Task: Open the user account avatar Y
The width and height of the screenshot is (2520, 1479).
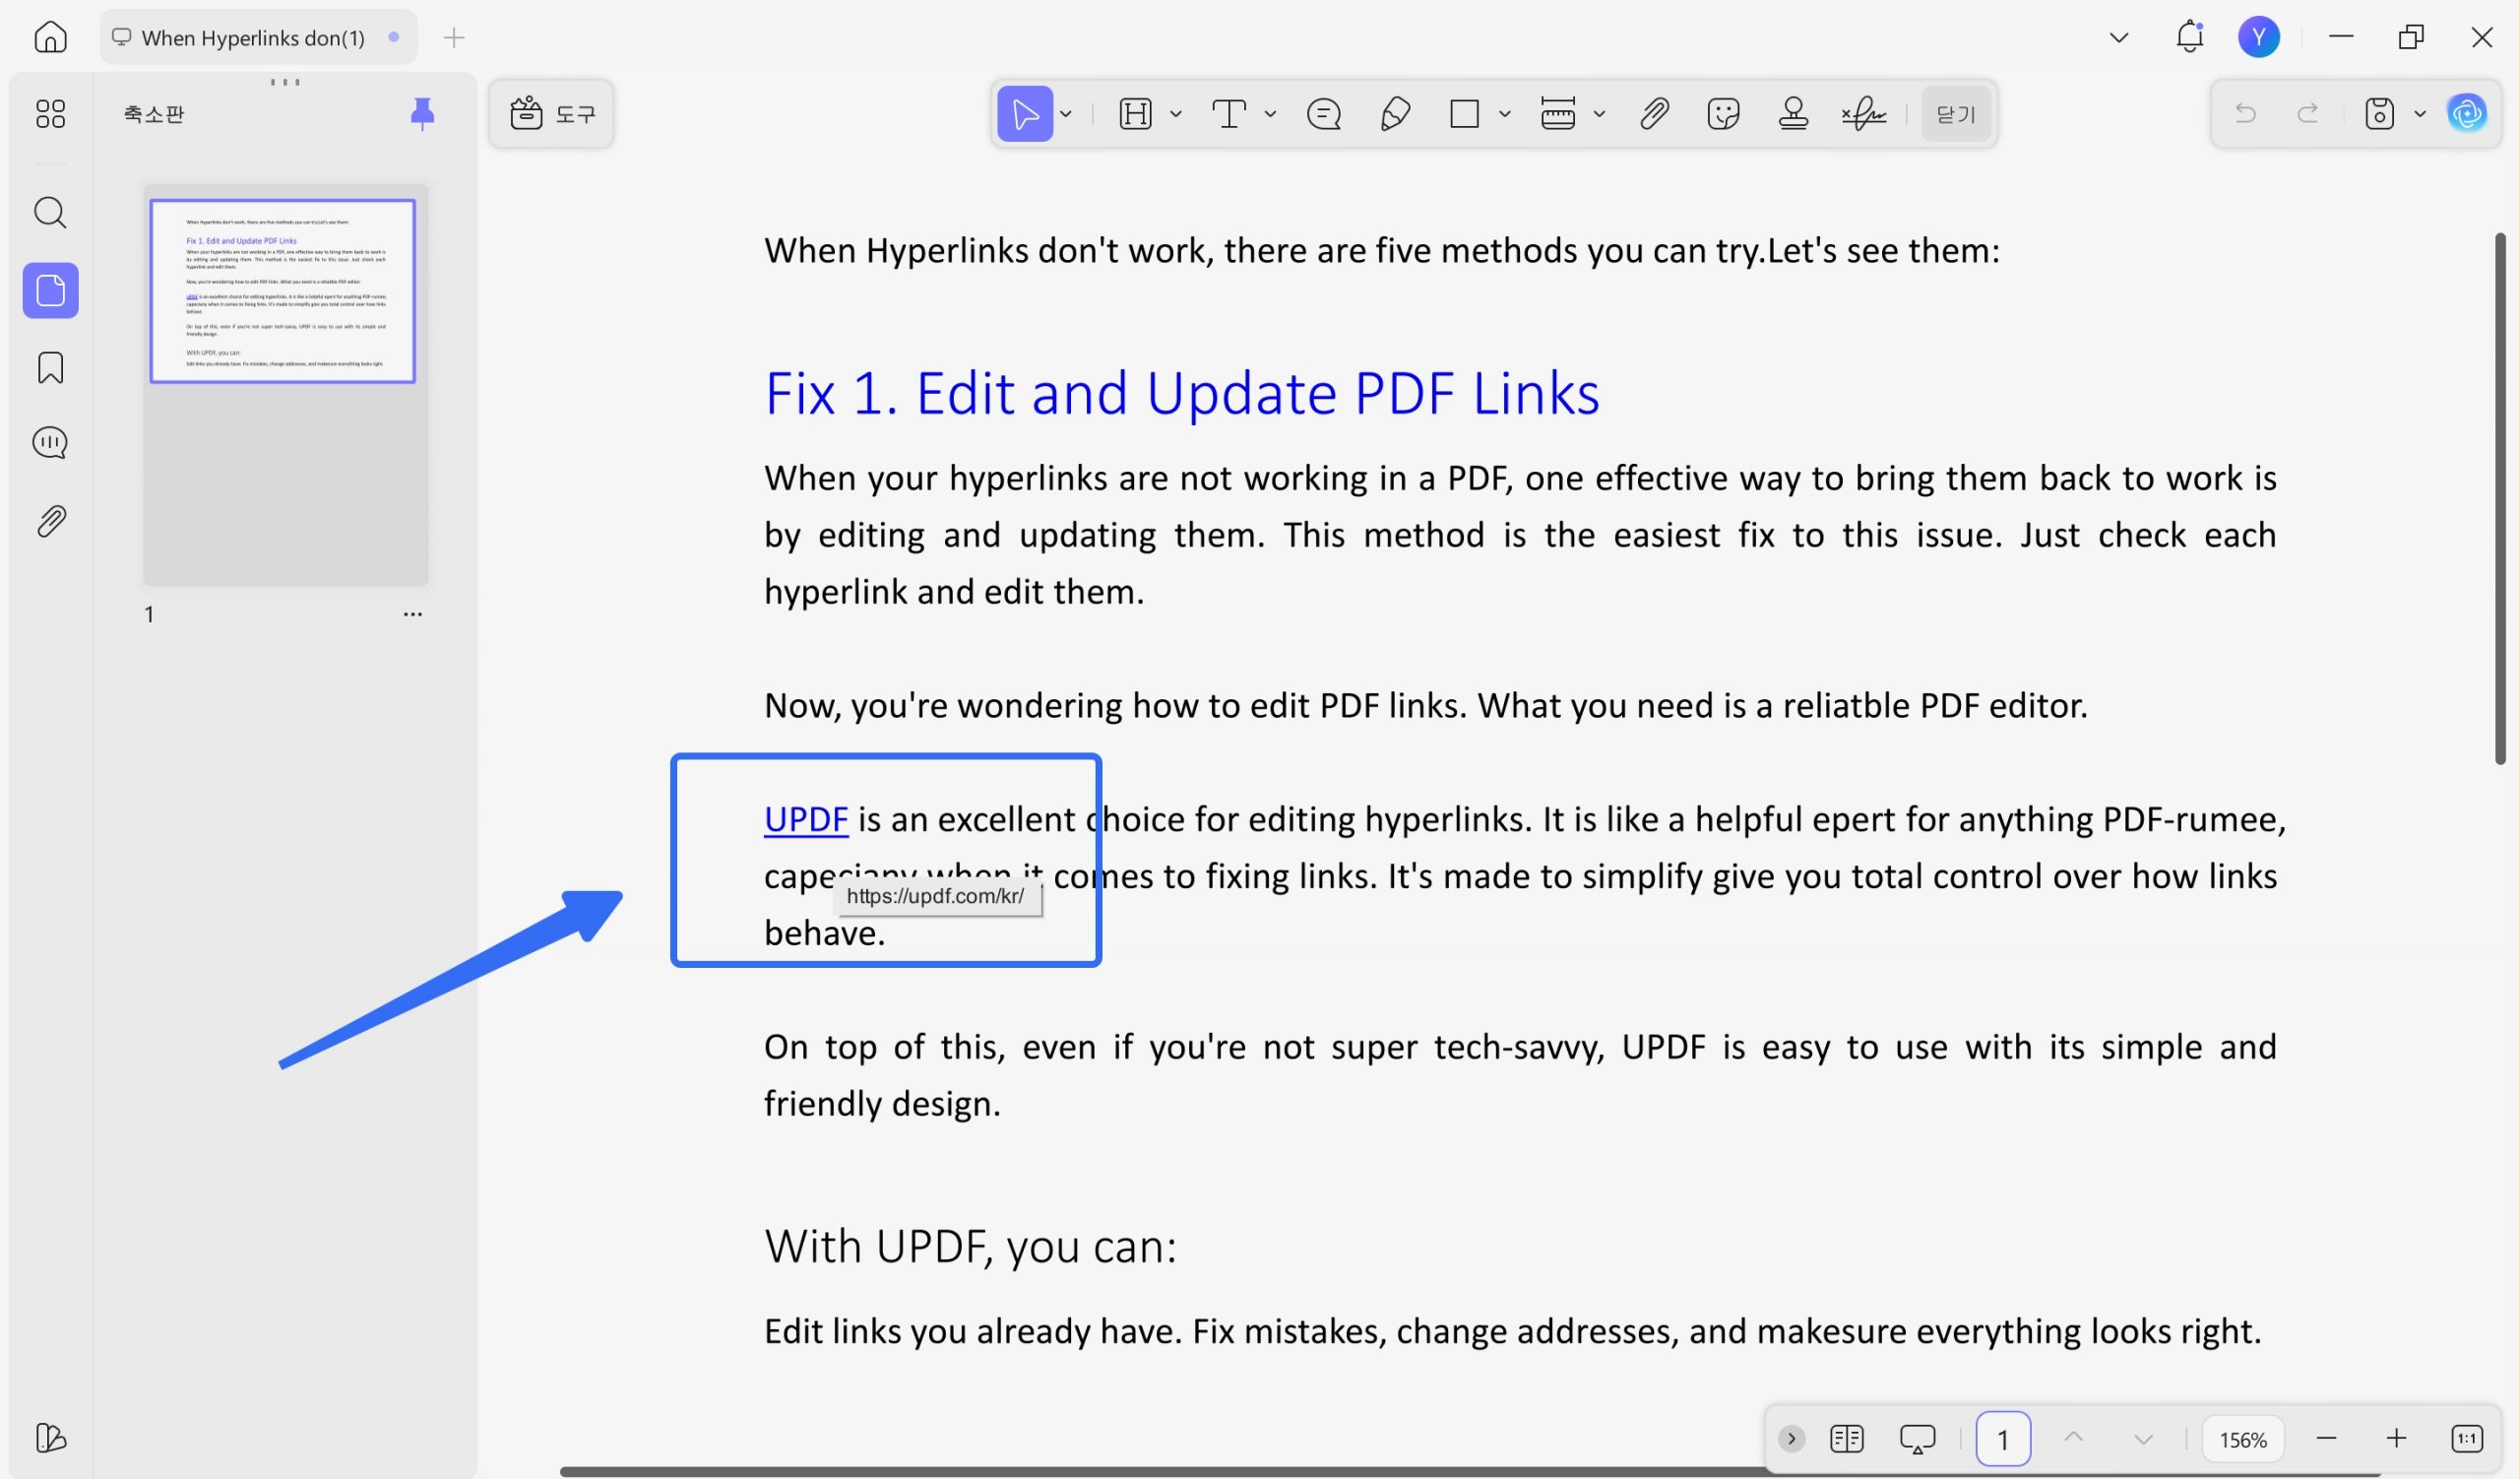Action: click(x=2259, y=37)
